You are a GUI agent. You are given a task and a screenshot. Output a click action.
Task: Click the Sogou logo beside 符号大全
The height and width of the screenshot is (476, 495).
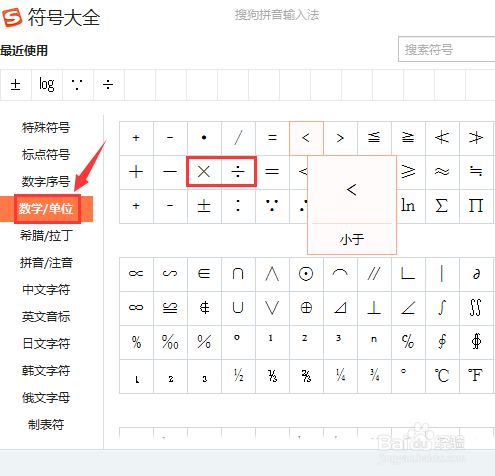click(12, 17)
